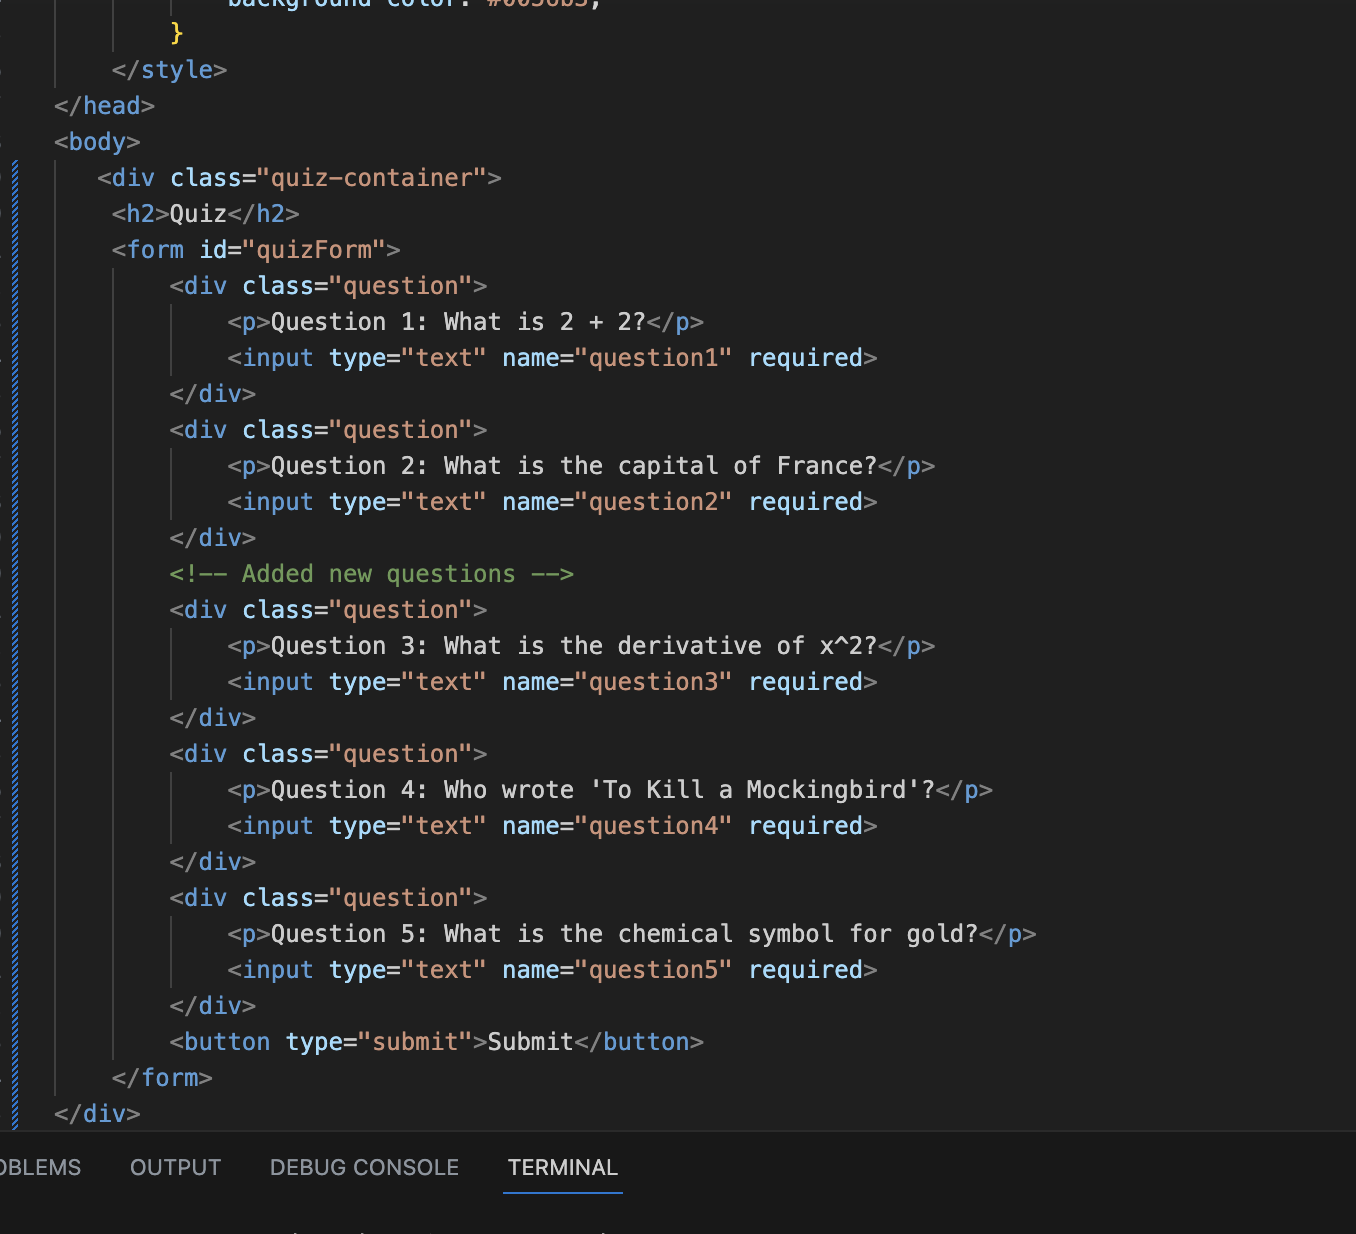The image size is (1356, 1234).
Task: Click the div class="quiz-container" line
Action: pos(300,178)
